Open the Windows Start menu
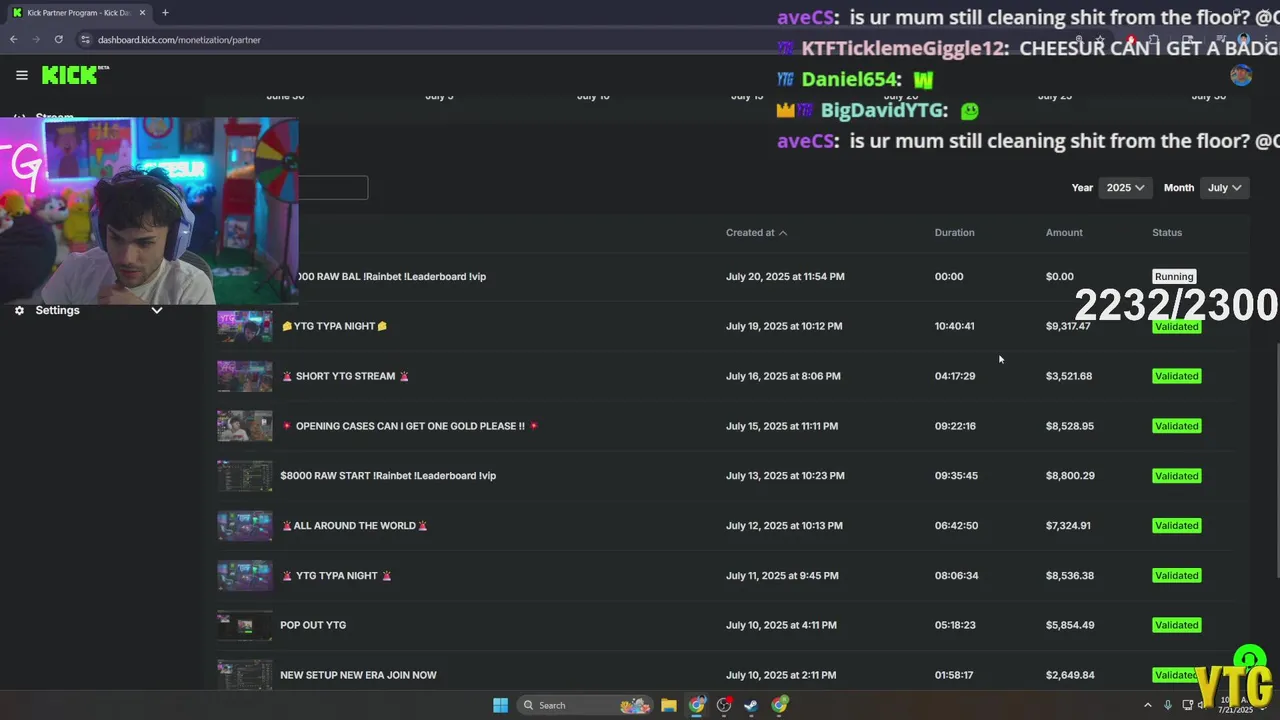This screenshot has height=720, width=1280. click(500, 705)
